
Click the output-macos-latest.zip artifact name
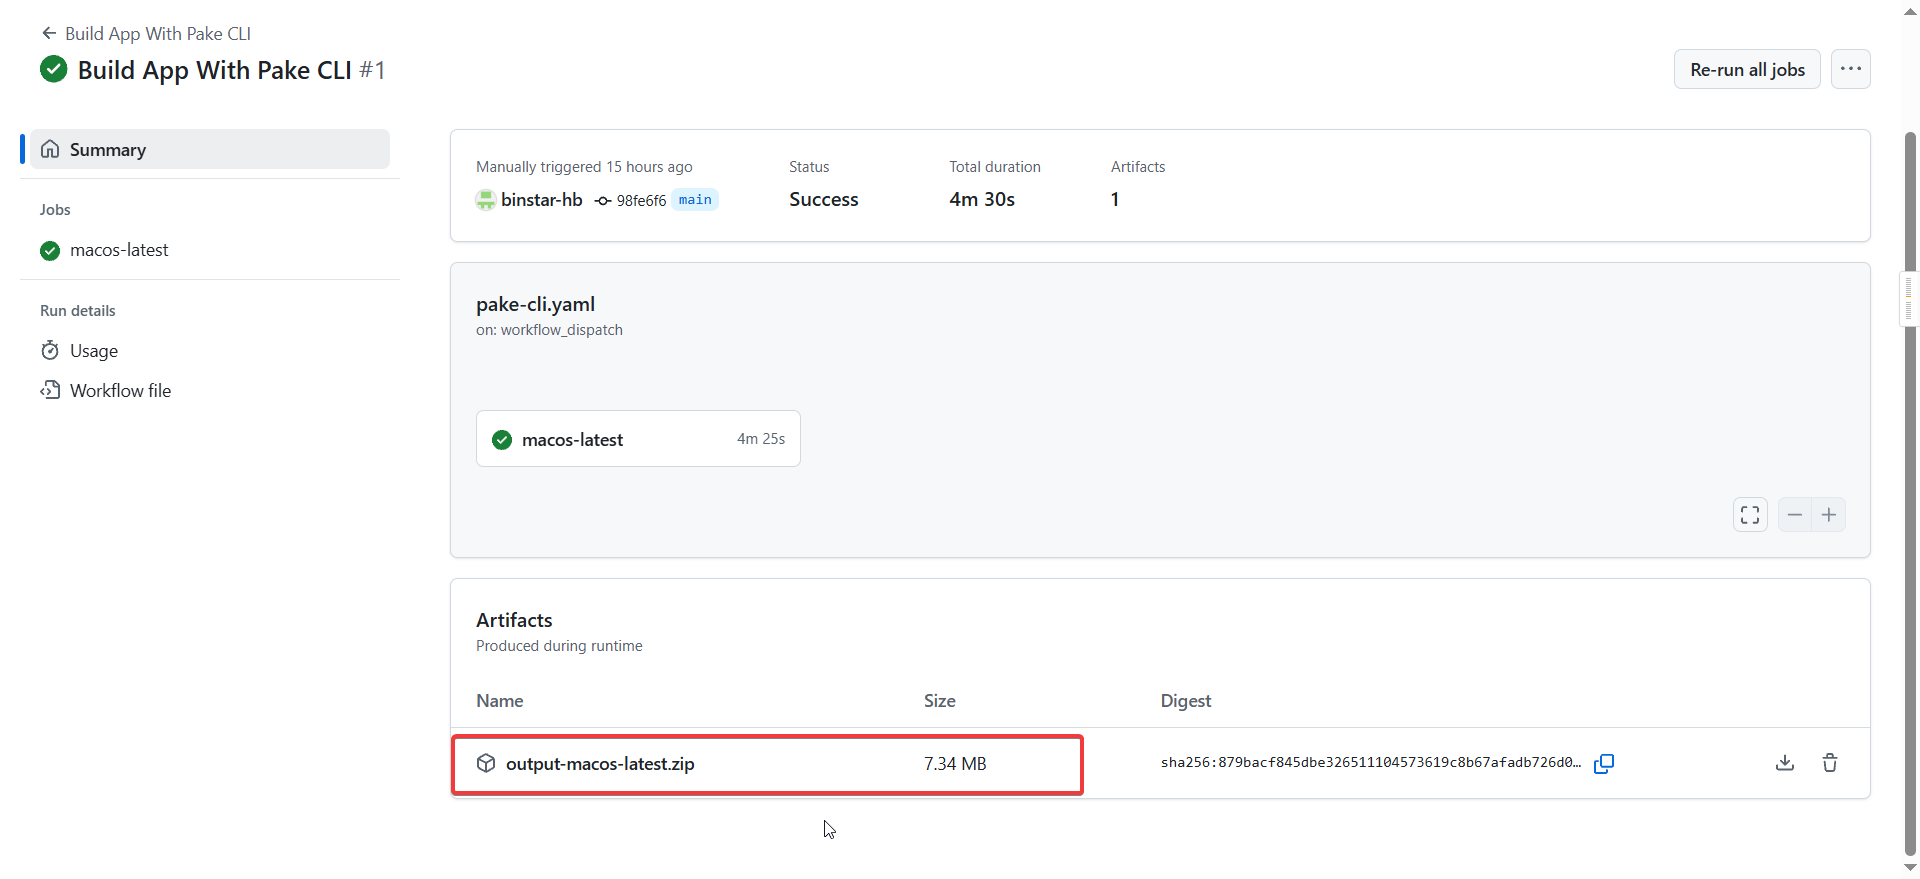coord(600,764)
